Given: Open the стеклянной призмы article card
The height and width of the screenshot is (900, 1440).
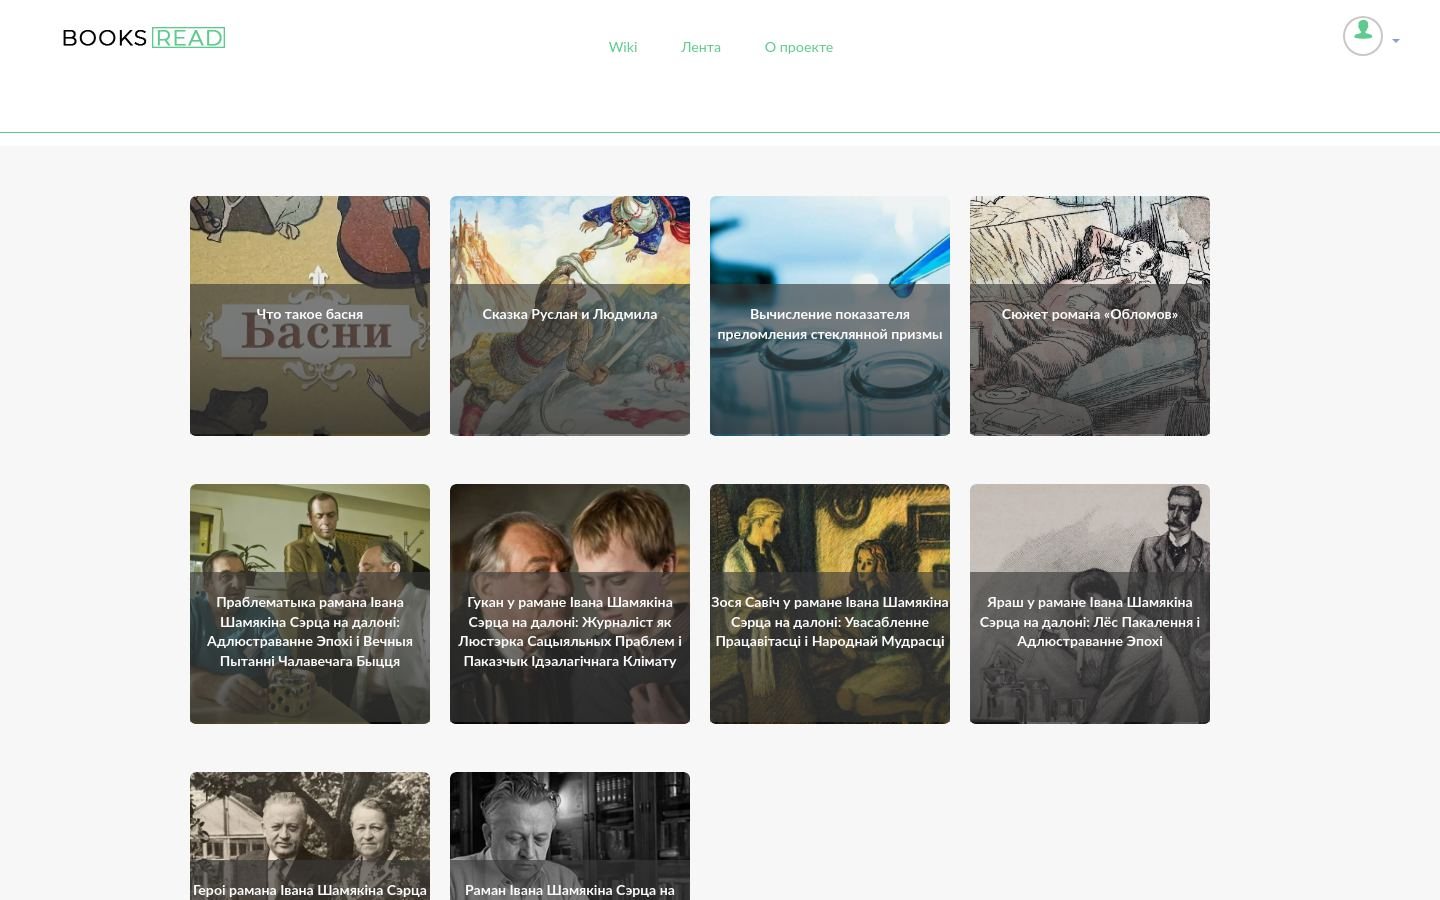Looking at the screenshot, I should (830, 316).
